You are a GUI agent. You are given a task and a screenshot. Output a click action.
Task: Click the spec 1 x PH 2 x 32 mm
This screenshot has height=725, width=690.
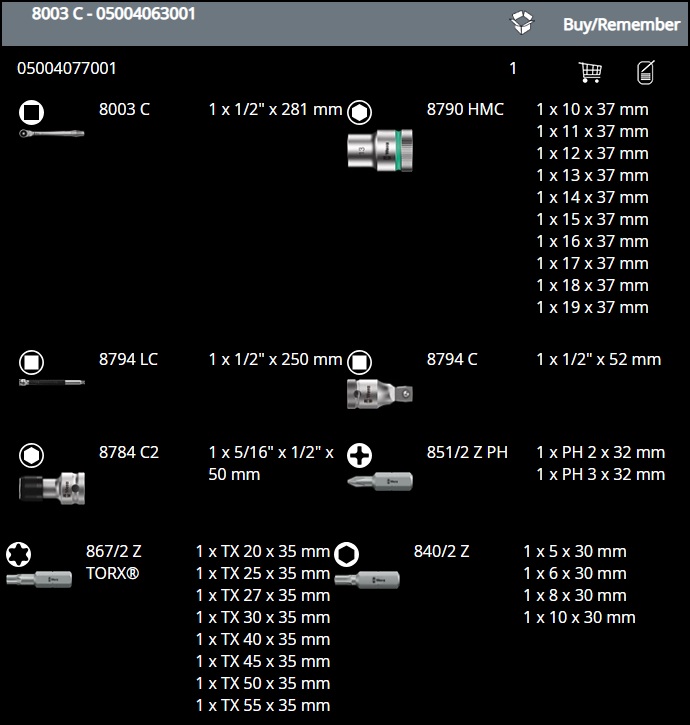pos(601,452)
